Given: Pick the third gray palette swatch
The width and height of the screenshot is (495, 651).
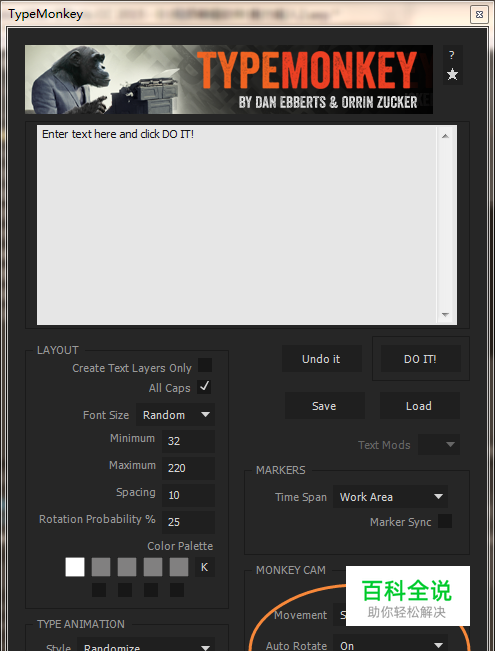Looking at the screenshot, I should (127, 567).
